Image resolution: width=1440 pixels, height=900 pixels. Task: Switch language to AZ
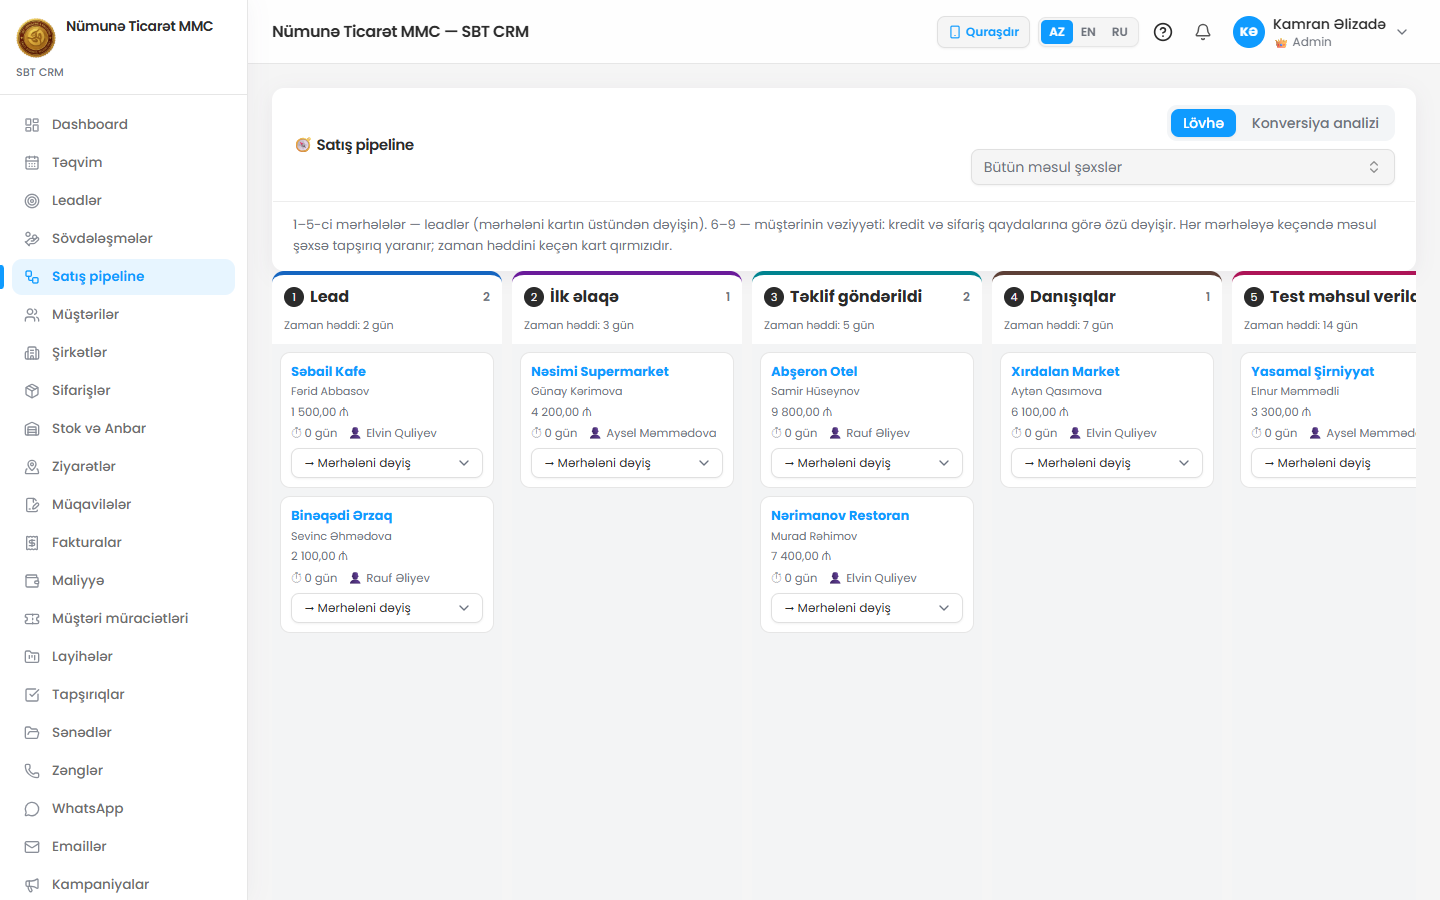click(x=1056, y=32)
